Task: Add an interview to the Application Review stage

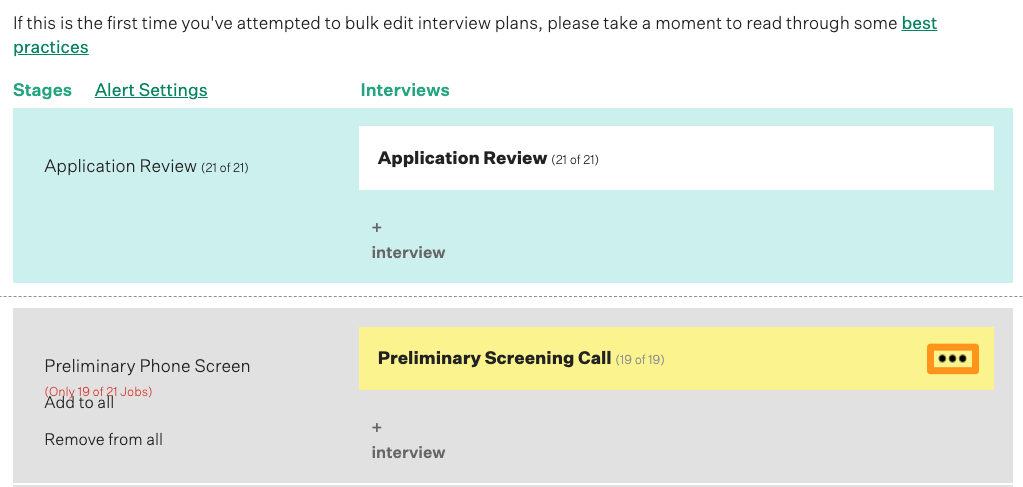Action: pos(408,252)
